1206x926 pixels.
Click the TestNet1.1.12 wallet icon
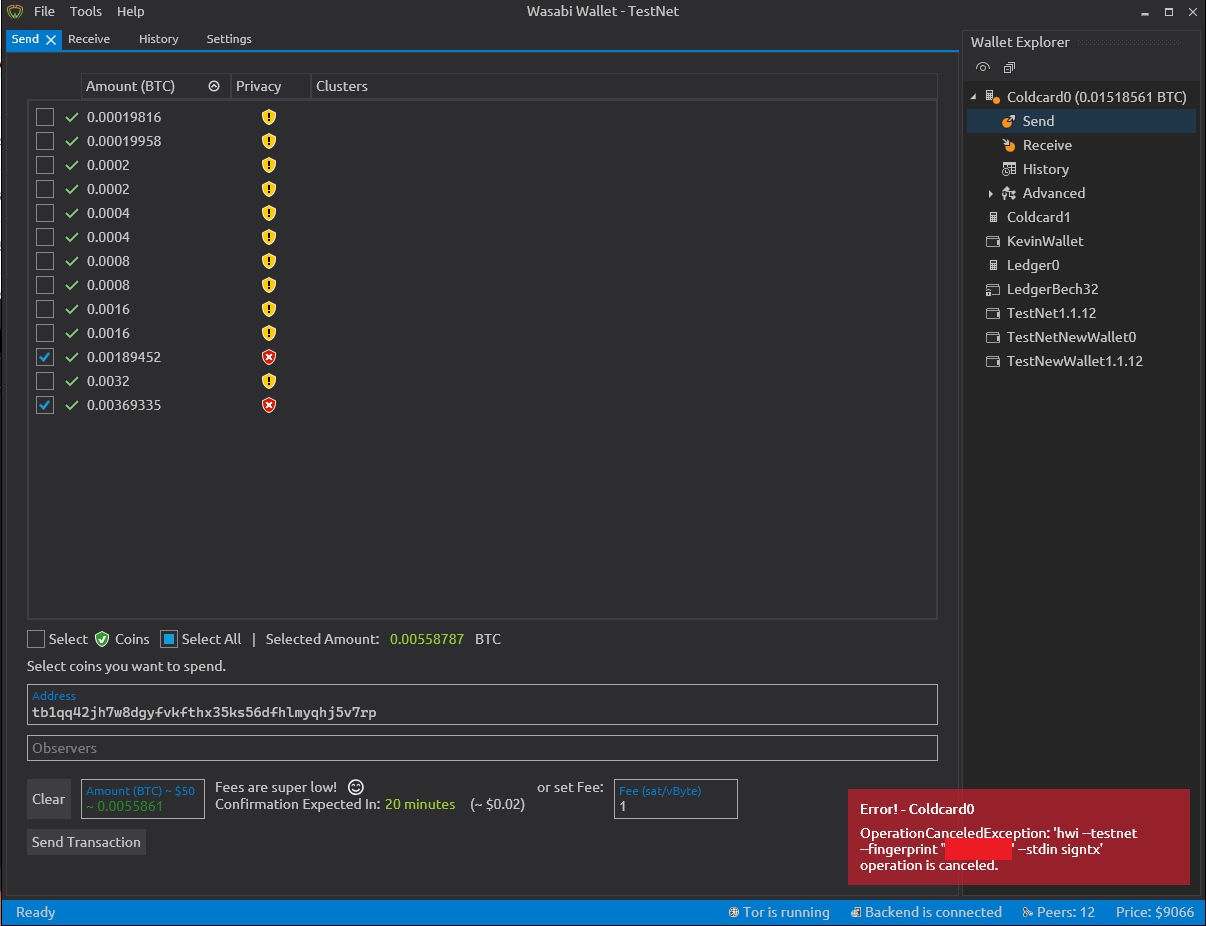[x=993, y=313]
